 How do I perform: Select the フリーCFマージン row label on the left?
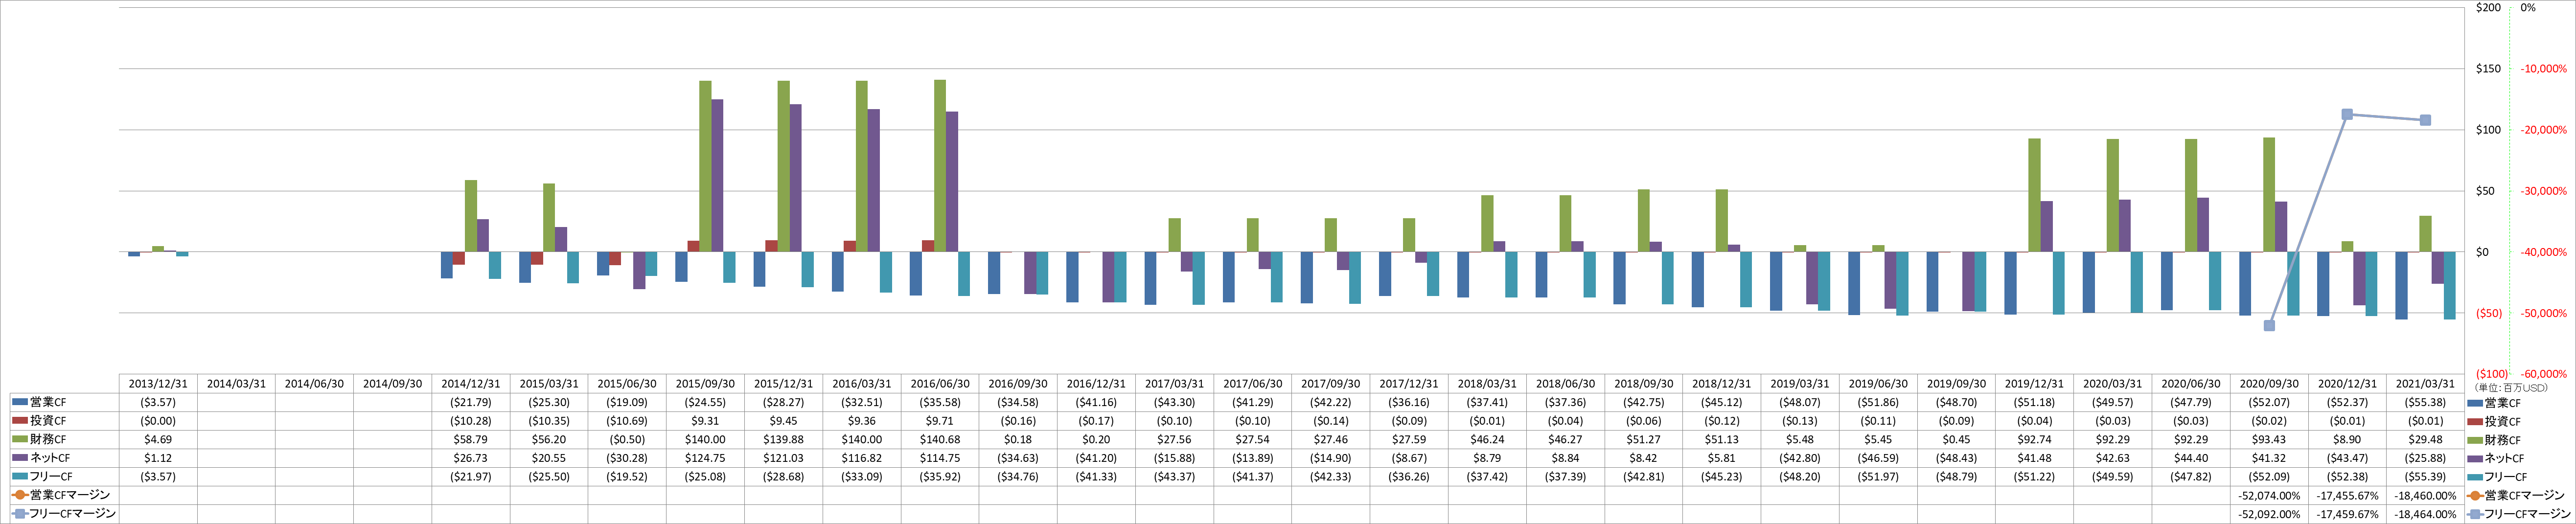pos(73,513)
